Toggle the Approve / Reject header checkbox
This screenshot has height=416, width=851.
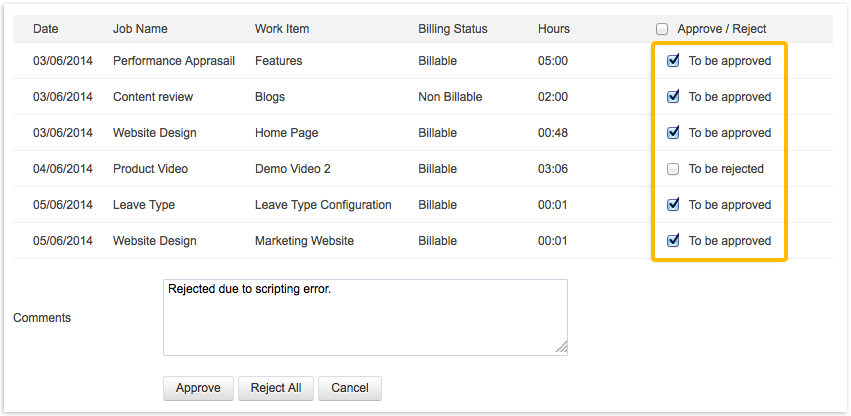click(x=662, y=29)
